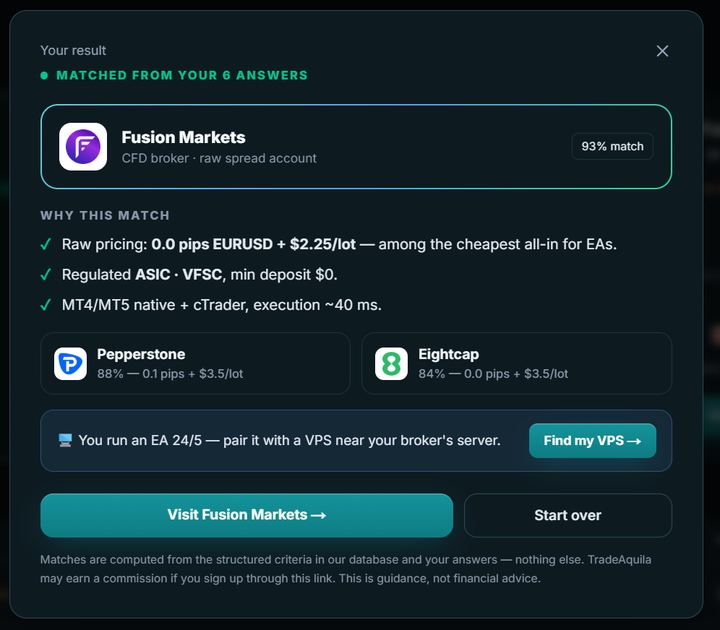Screen dimensions: 720x630
Task: Click the Fusion Markets purple logo icon
Action: [x=83, y=146]
